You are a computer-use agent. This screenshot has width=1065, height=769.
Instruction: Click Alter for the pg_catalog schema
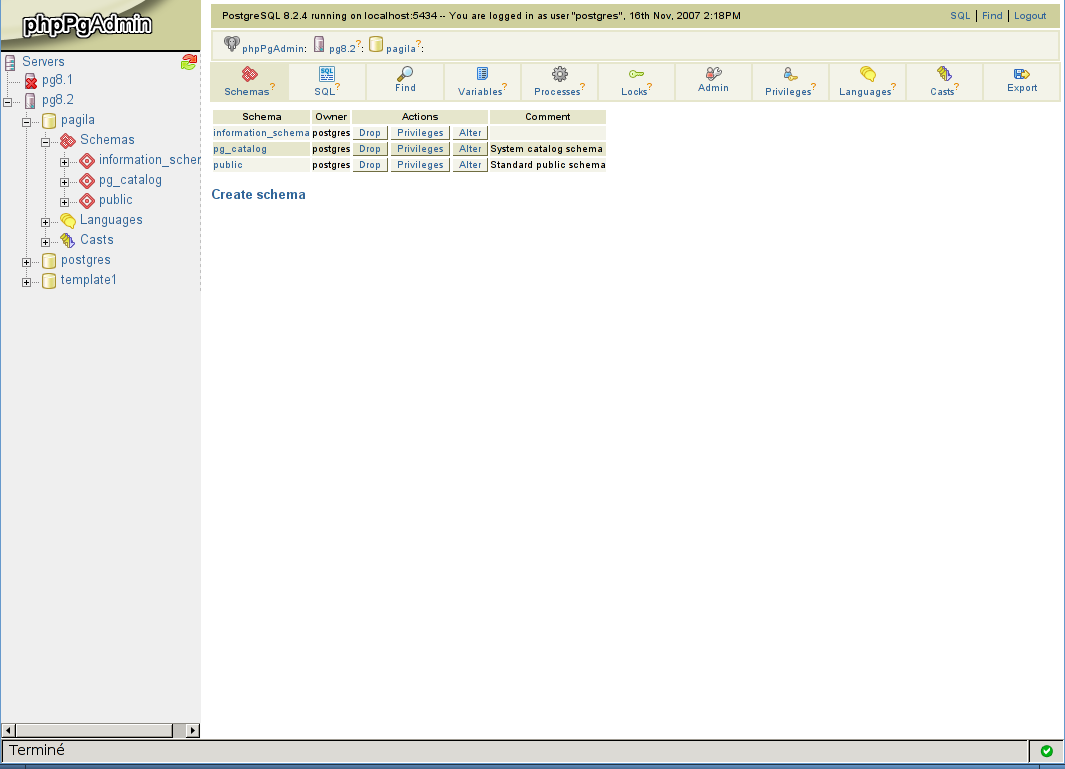(x=470, y=149)
